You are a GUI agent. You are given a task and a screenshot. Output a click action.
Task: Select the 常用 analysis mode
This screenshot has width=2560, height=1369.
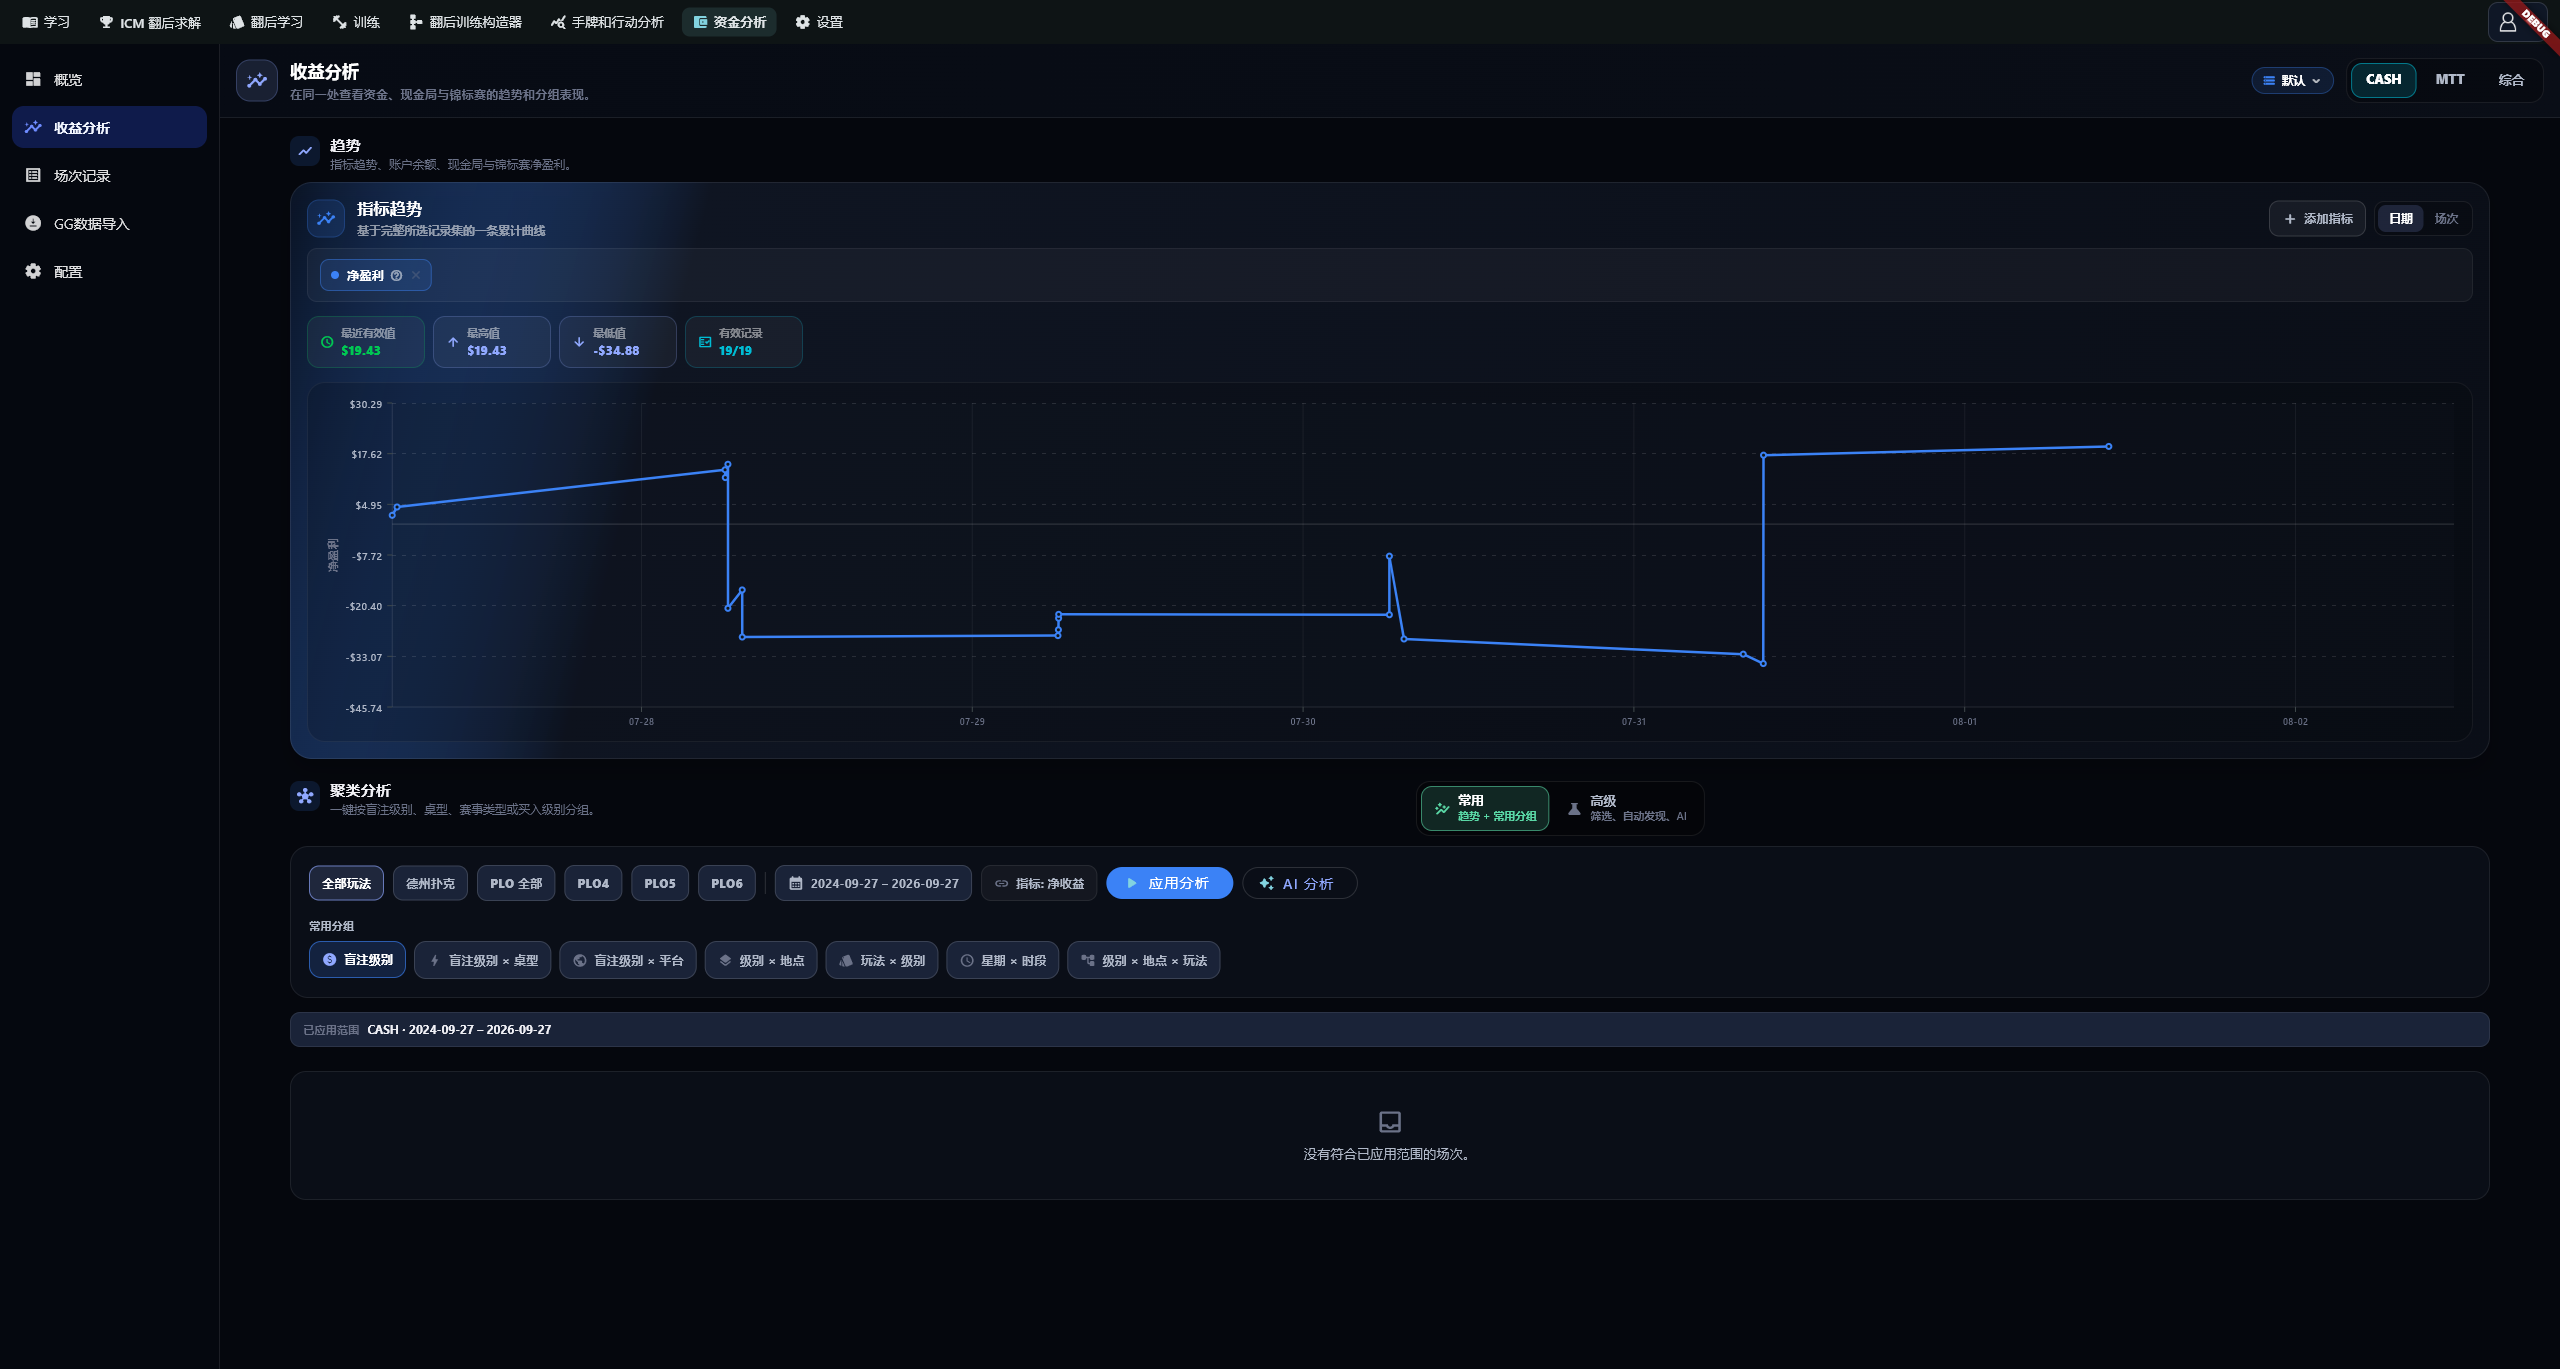pyautogui.click(x=1485, y=808)
